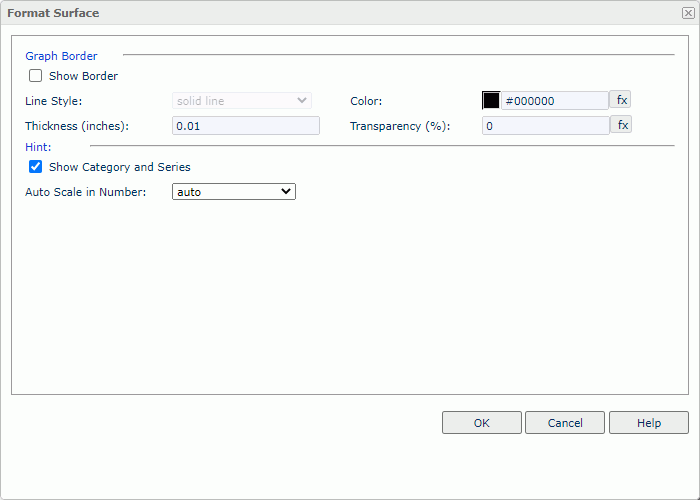This screenshot has width=700, height=500.
Task: Expand the Auto Scale in Number dropdown
Action: (234, 191)
